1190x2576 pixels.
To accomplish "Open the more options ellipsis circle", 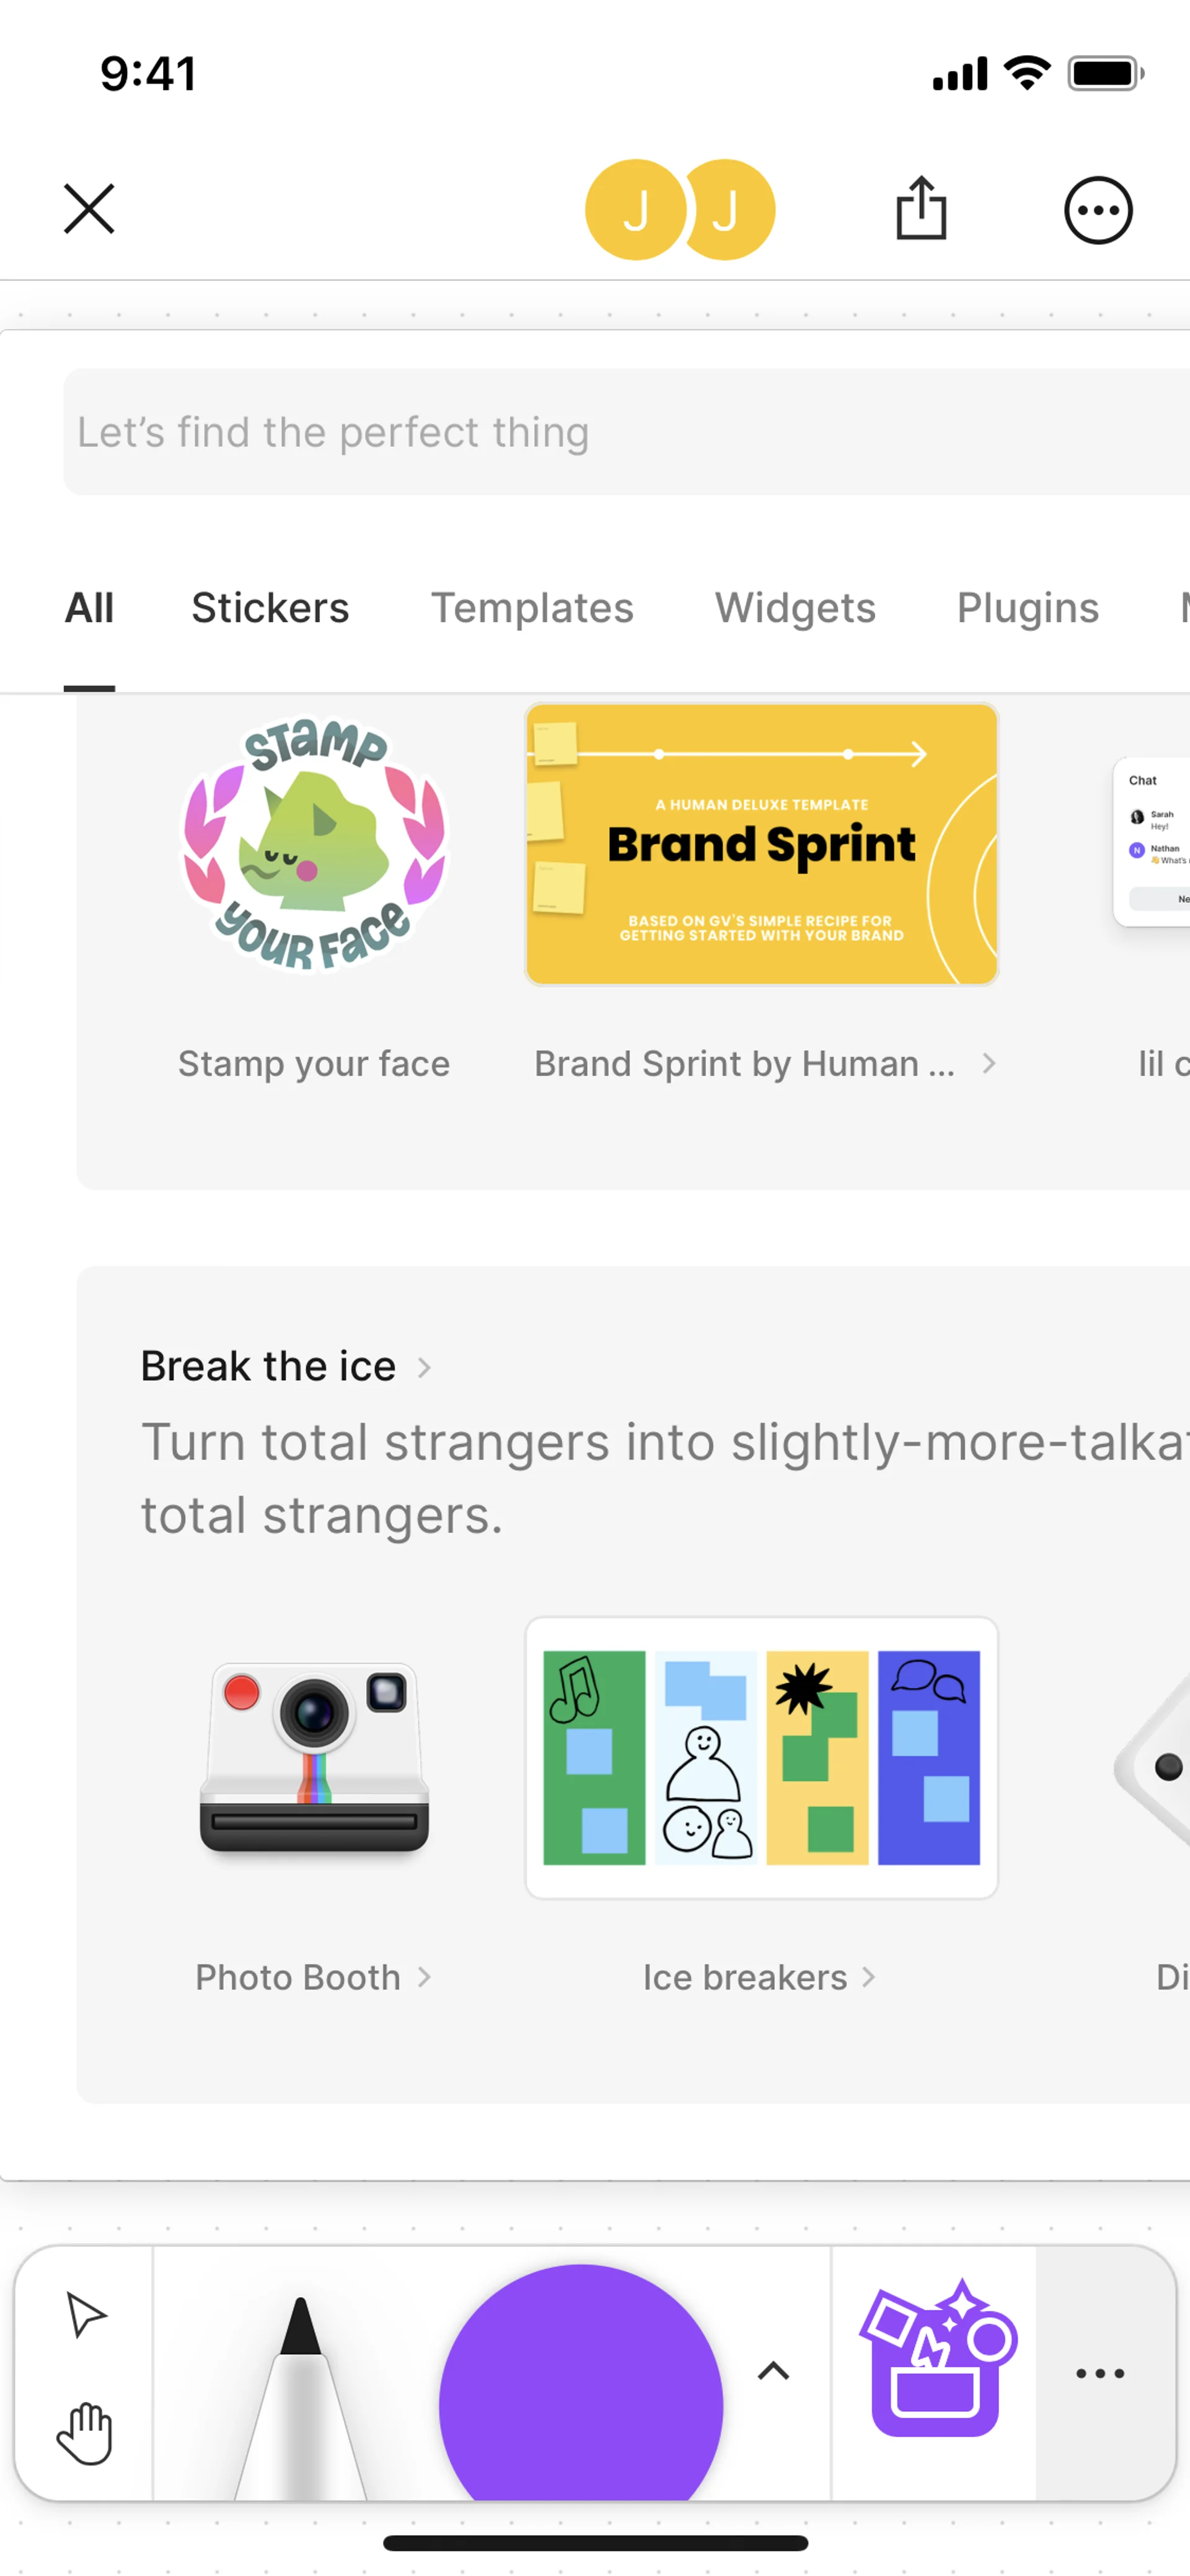I will pos(1097,210).
